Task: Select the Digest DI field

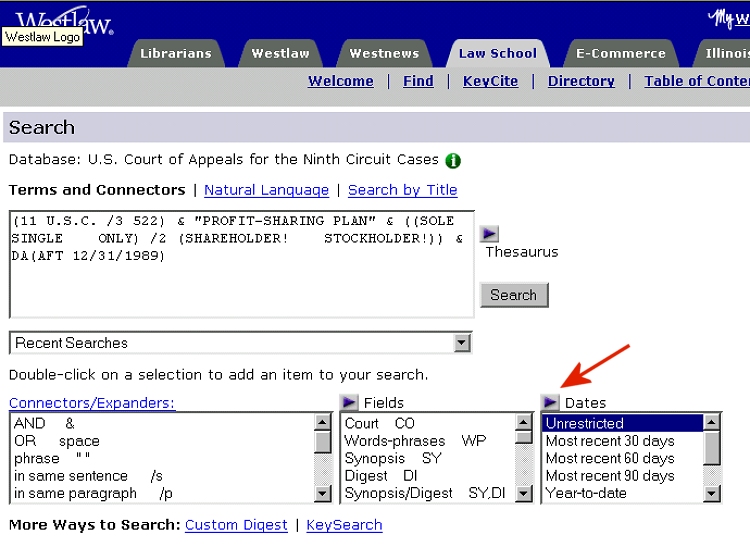Action: point(428,476)
